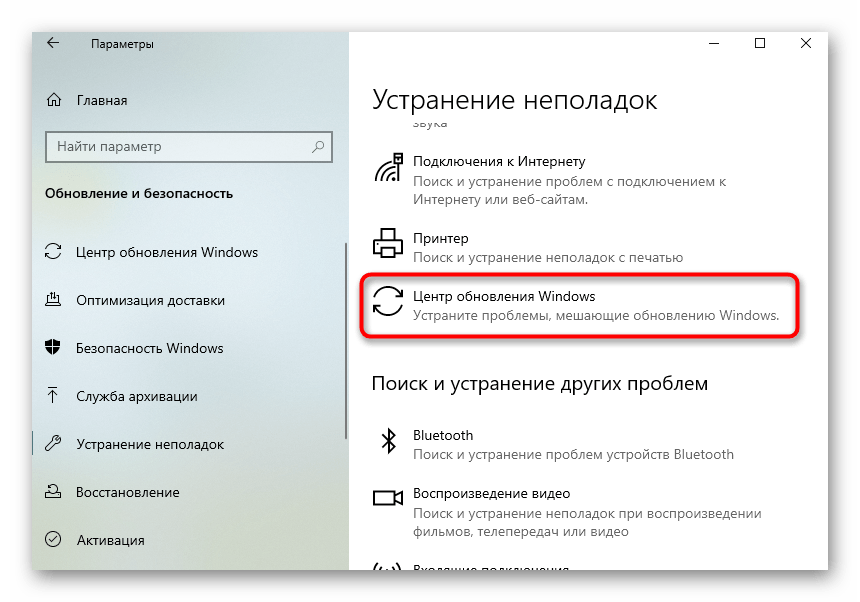This screenshot has height=602, width=860.
Task: Click the Recovery icon in the sidebar
Action: pyautogui.click(x=53, y=491)
